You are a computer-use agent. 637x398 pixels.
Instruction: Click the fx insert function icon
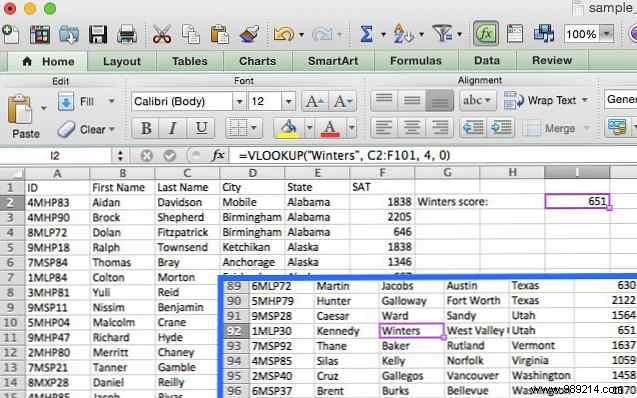tap(218, 155)
